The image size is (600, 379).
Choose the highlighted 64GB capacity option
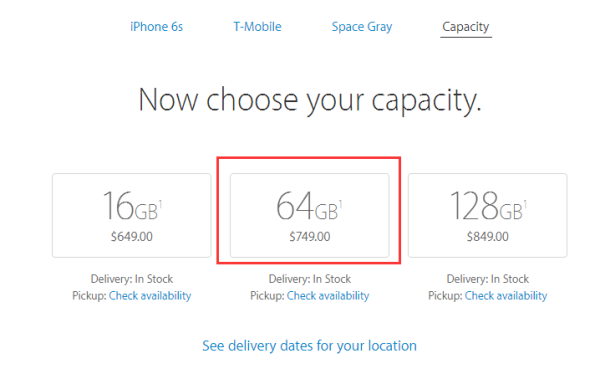pyautogui.click(x=310, y=216)
